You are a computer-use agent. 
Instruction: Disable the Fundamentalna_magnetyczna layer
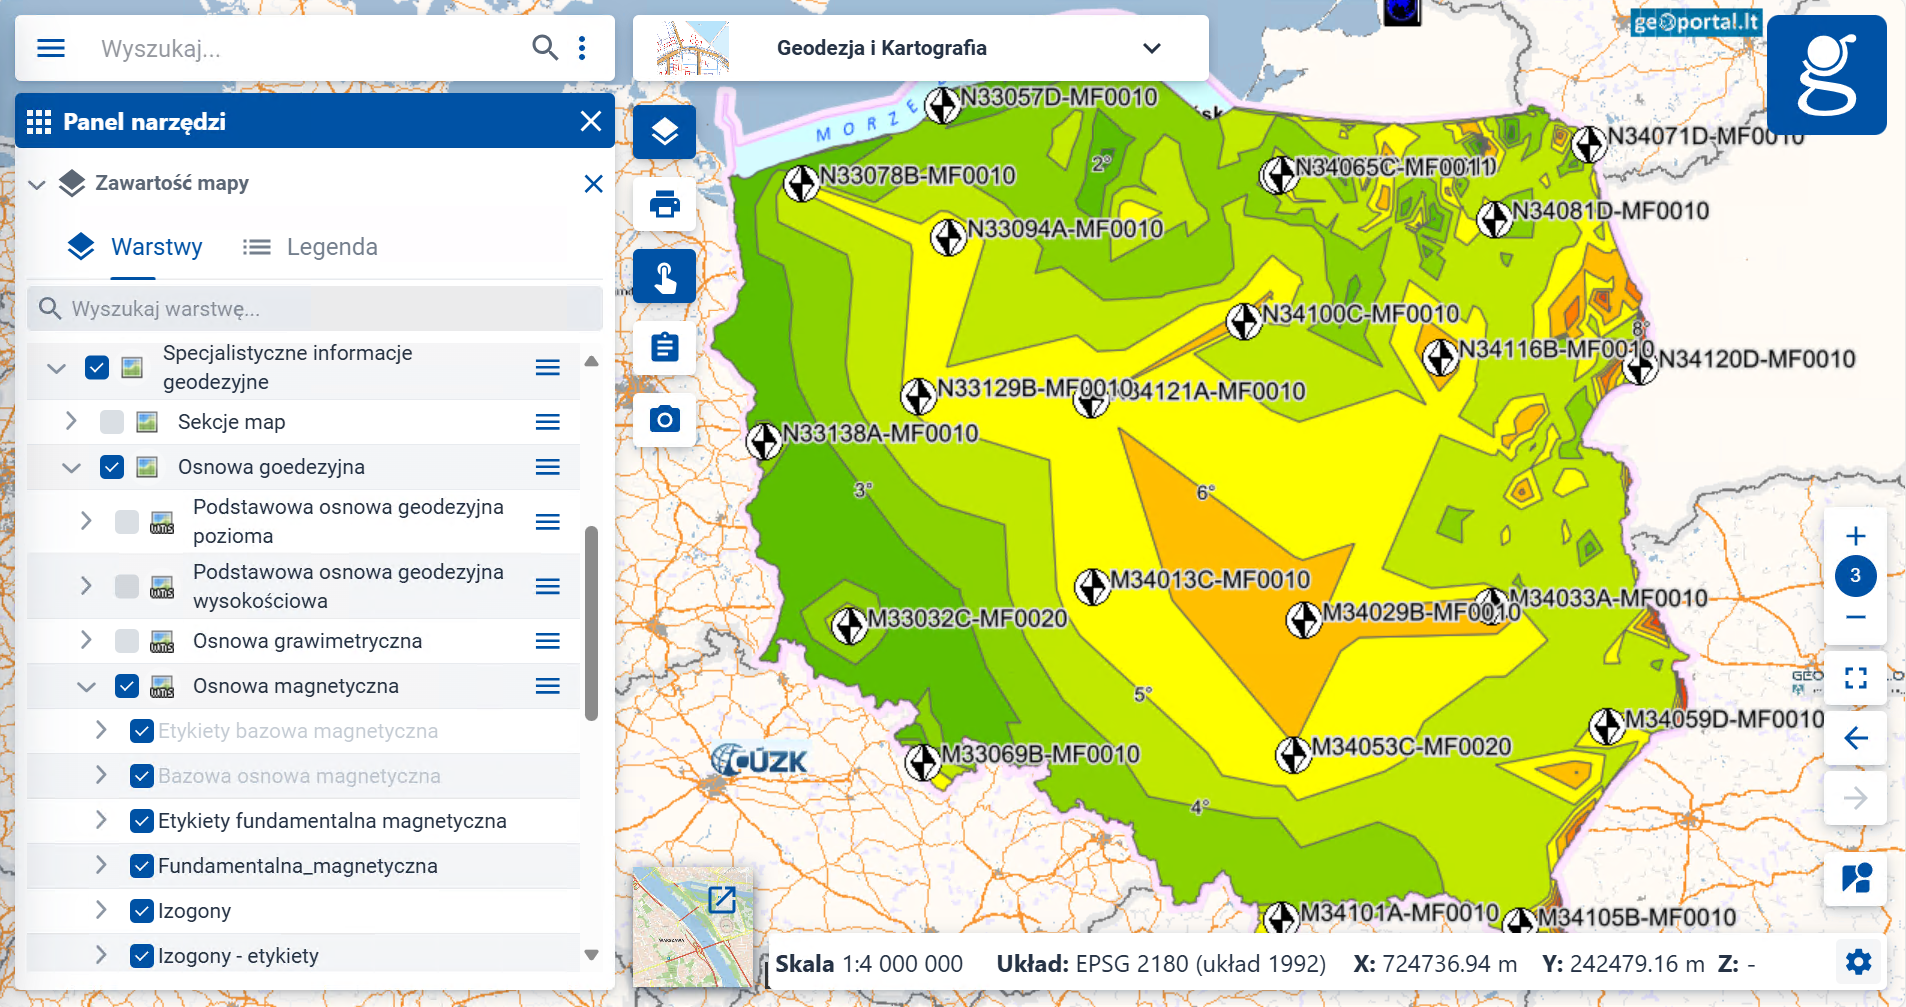tap(141, 865)
